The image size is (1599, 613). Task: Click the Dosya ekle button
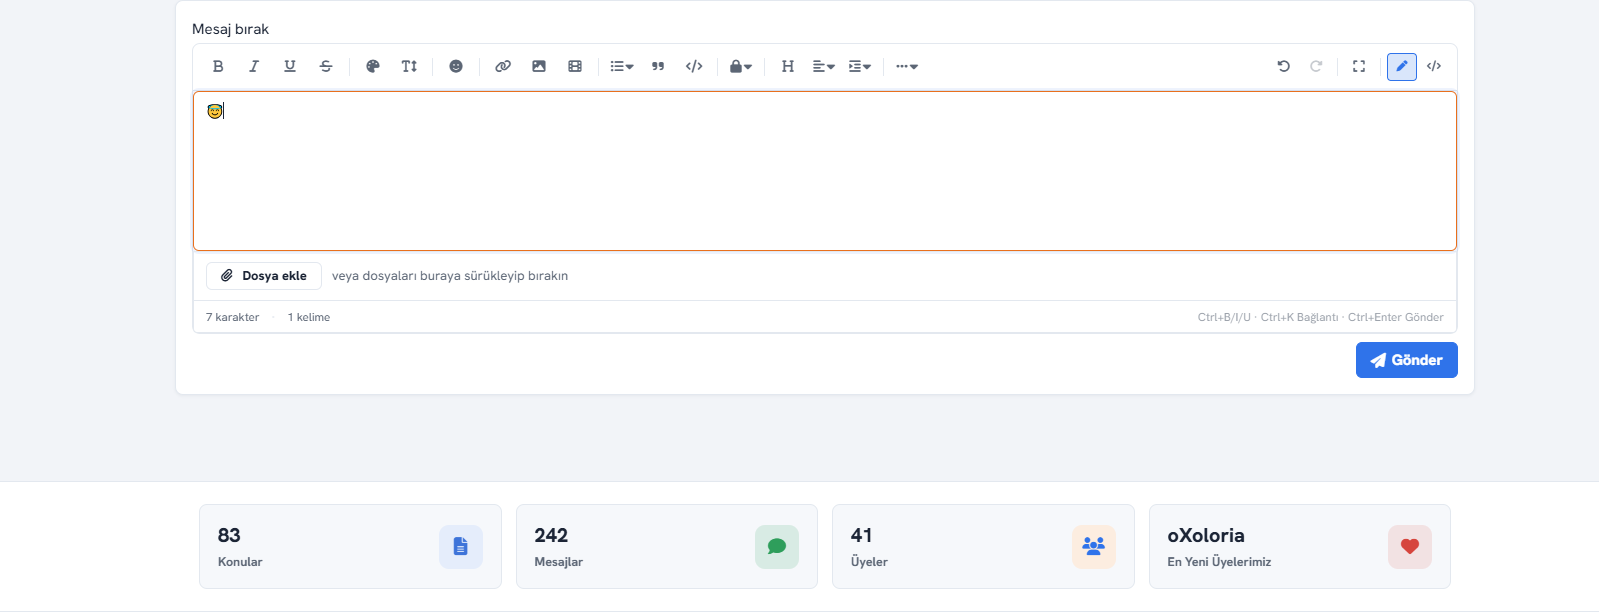pyautogui.click(x=264, y=276)
